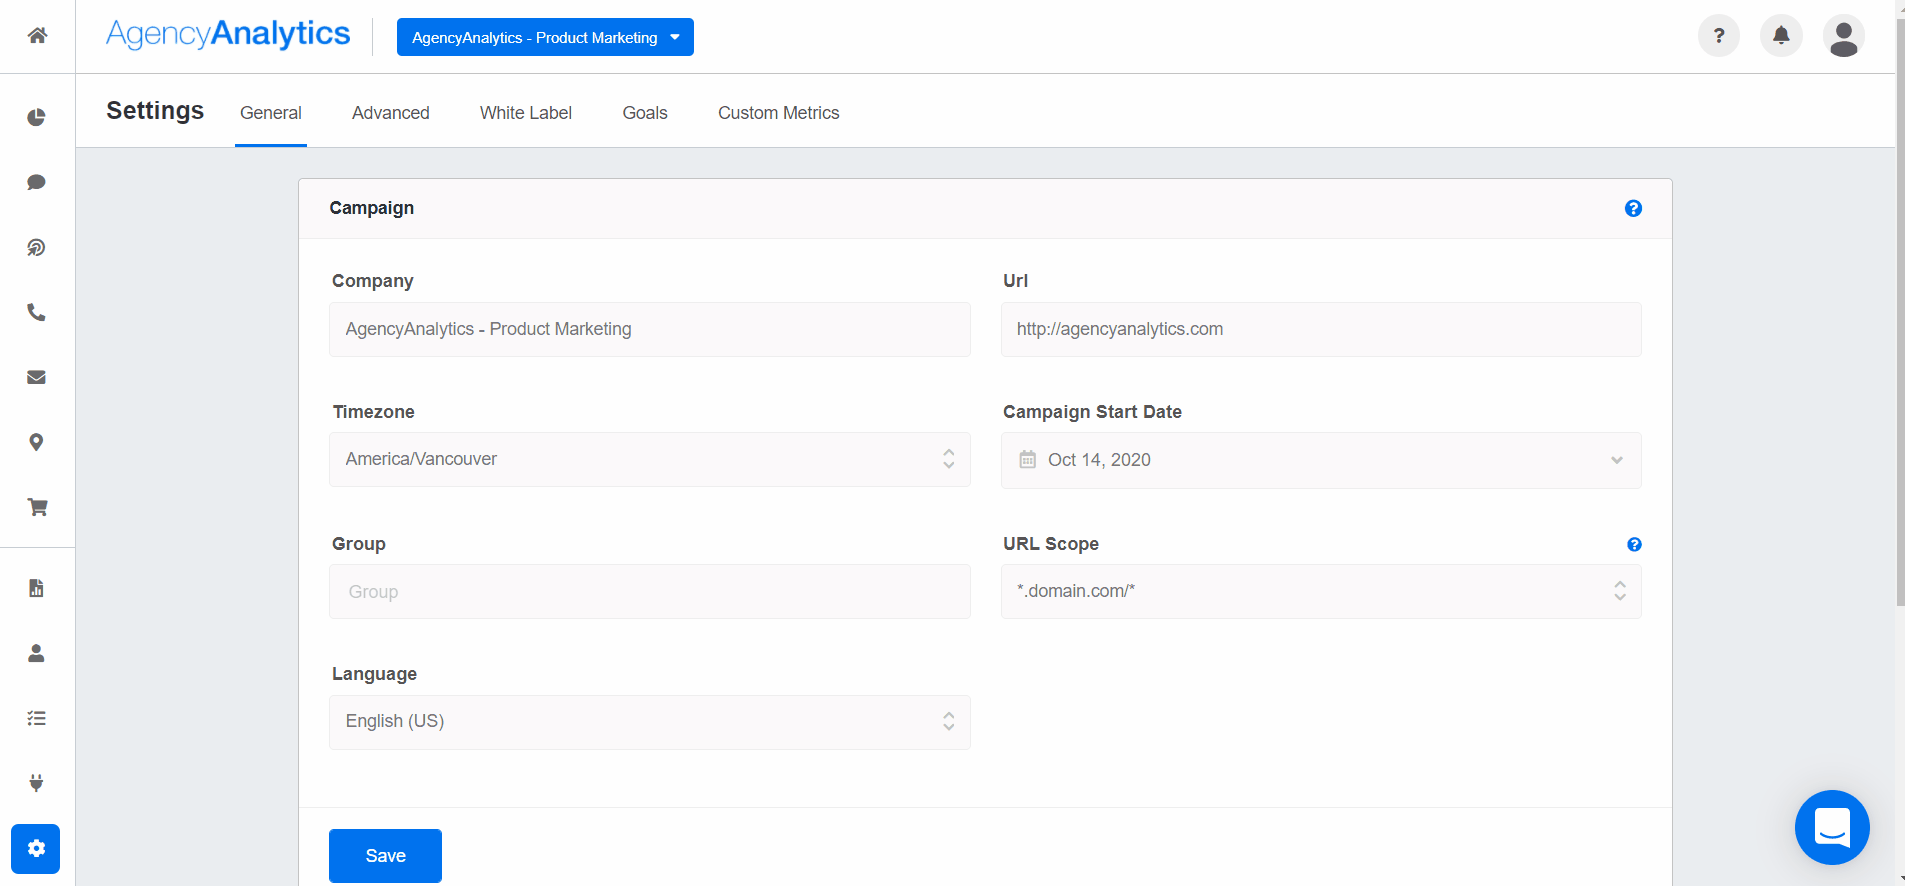Open the Campaign Start Date picker

click(x=1320, y=460)
